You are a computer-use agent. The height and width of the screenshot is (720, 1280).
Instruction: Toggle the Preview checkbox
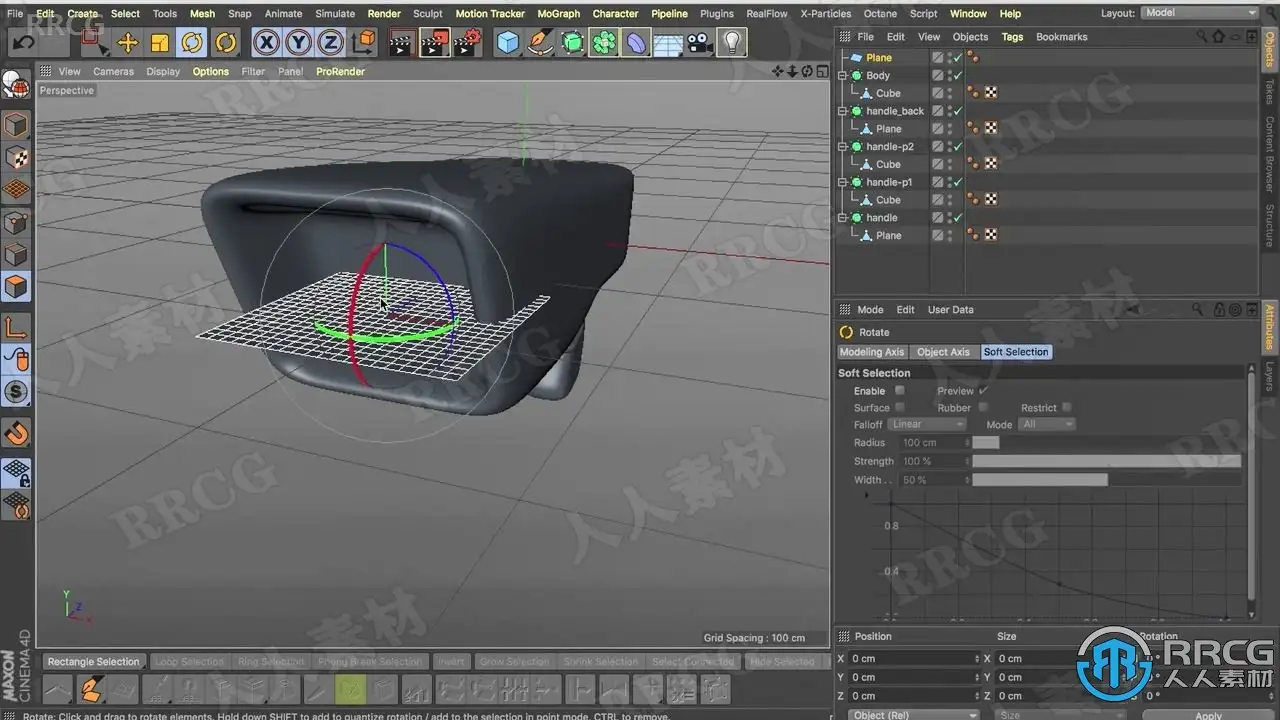[983, 391]
